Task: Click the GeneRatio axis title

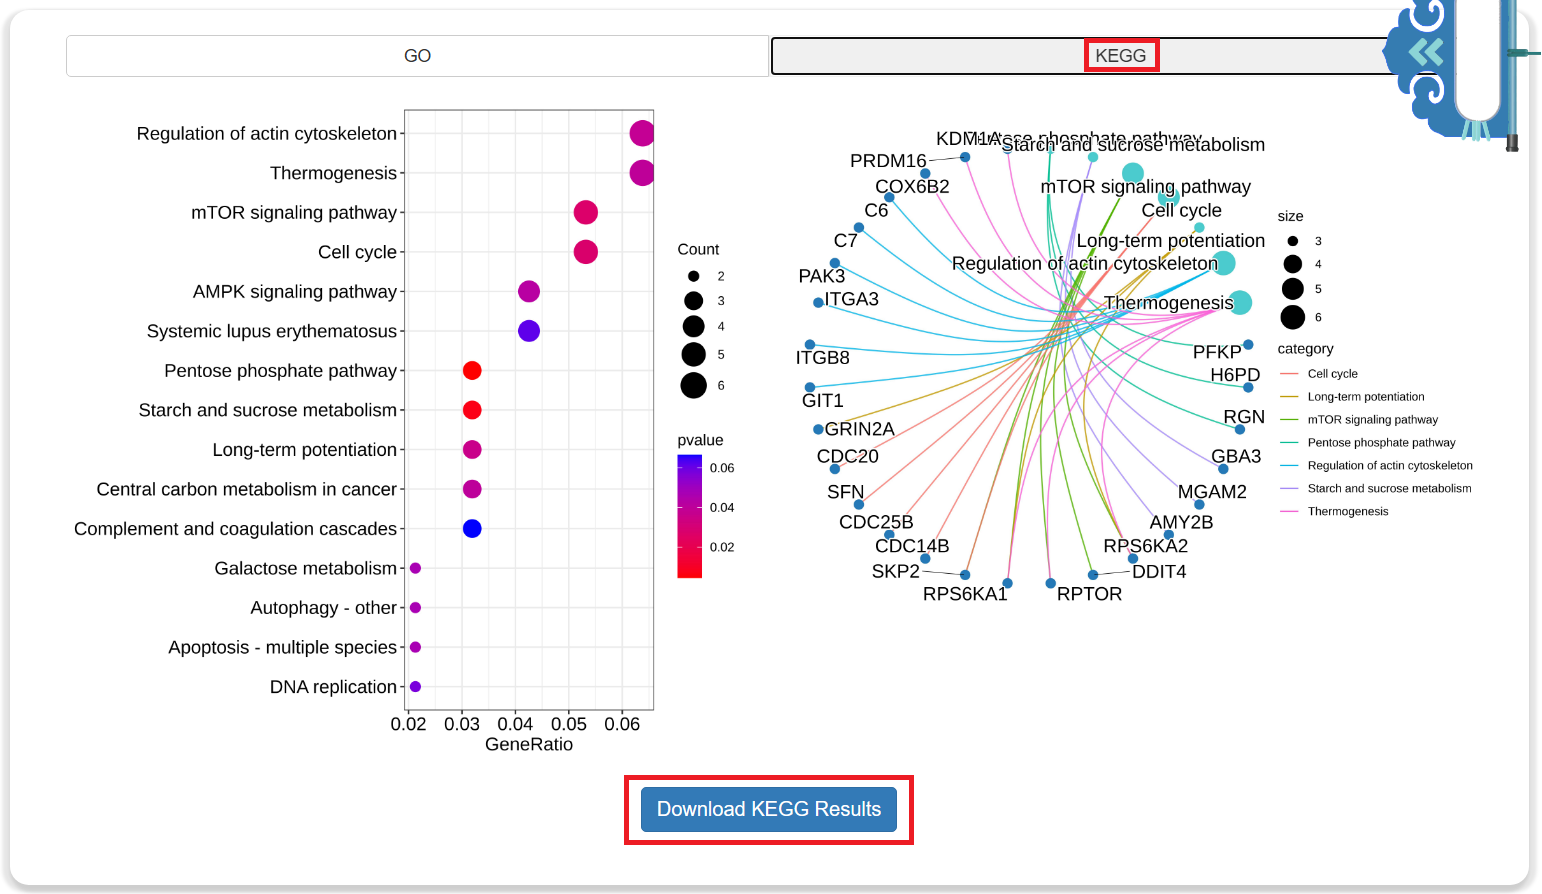Action: point(528,745)
